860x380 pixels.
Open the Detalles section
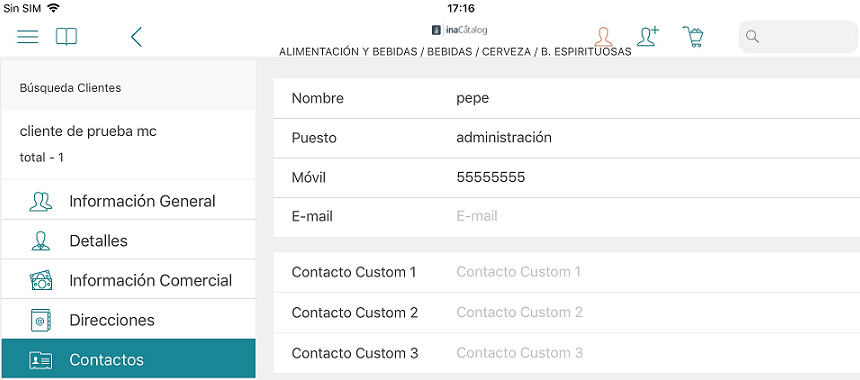pos(129,240)
